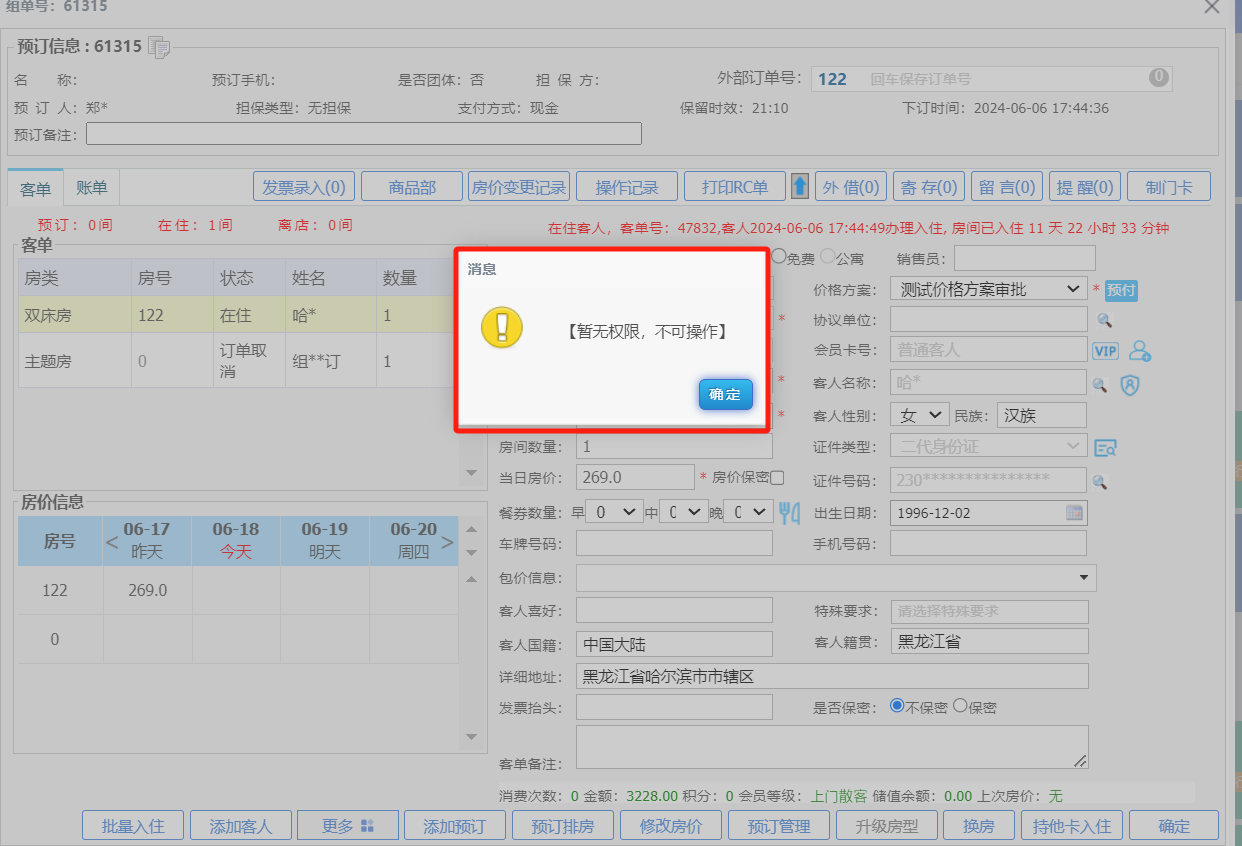Open 发票录入(0)
This screenshot has width=1242, height=846.
(304, 187)
